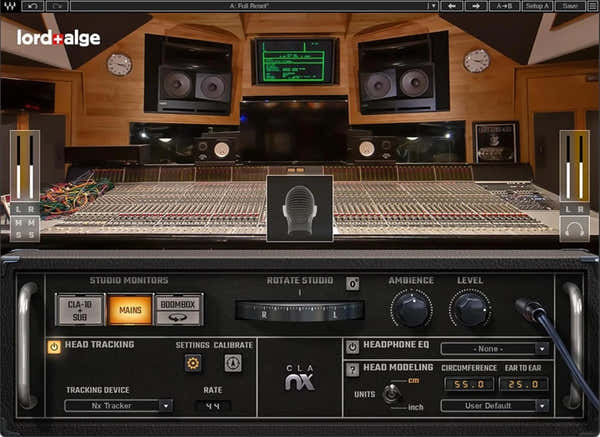Flip the Units cm/inch toggle switch
600x437 pixels.
[x=392, y=394]
